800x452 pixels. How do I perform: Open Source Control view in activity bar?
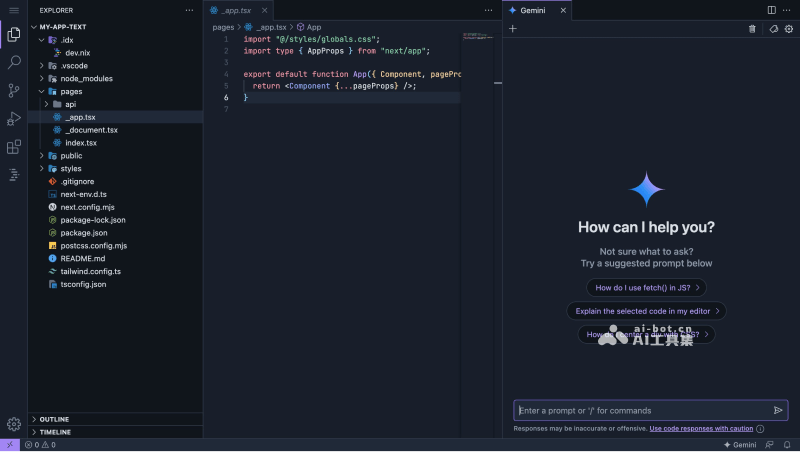click(x=14, y=90)
